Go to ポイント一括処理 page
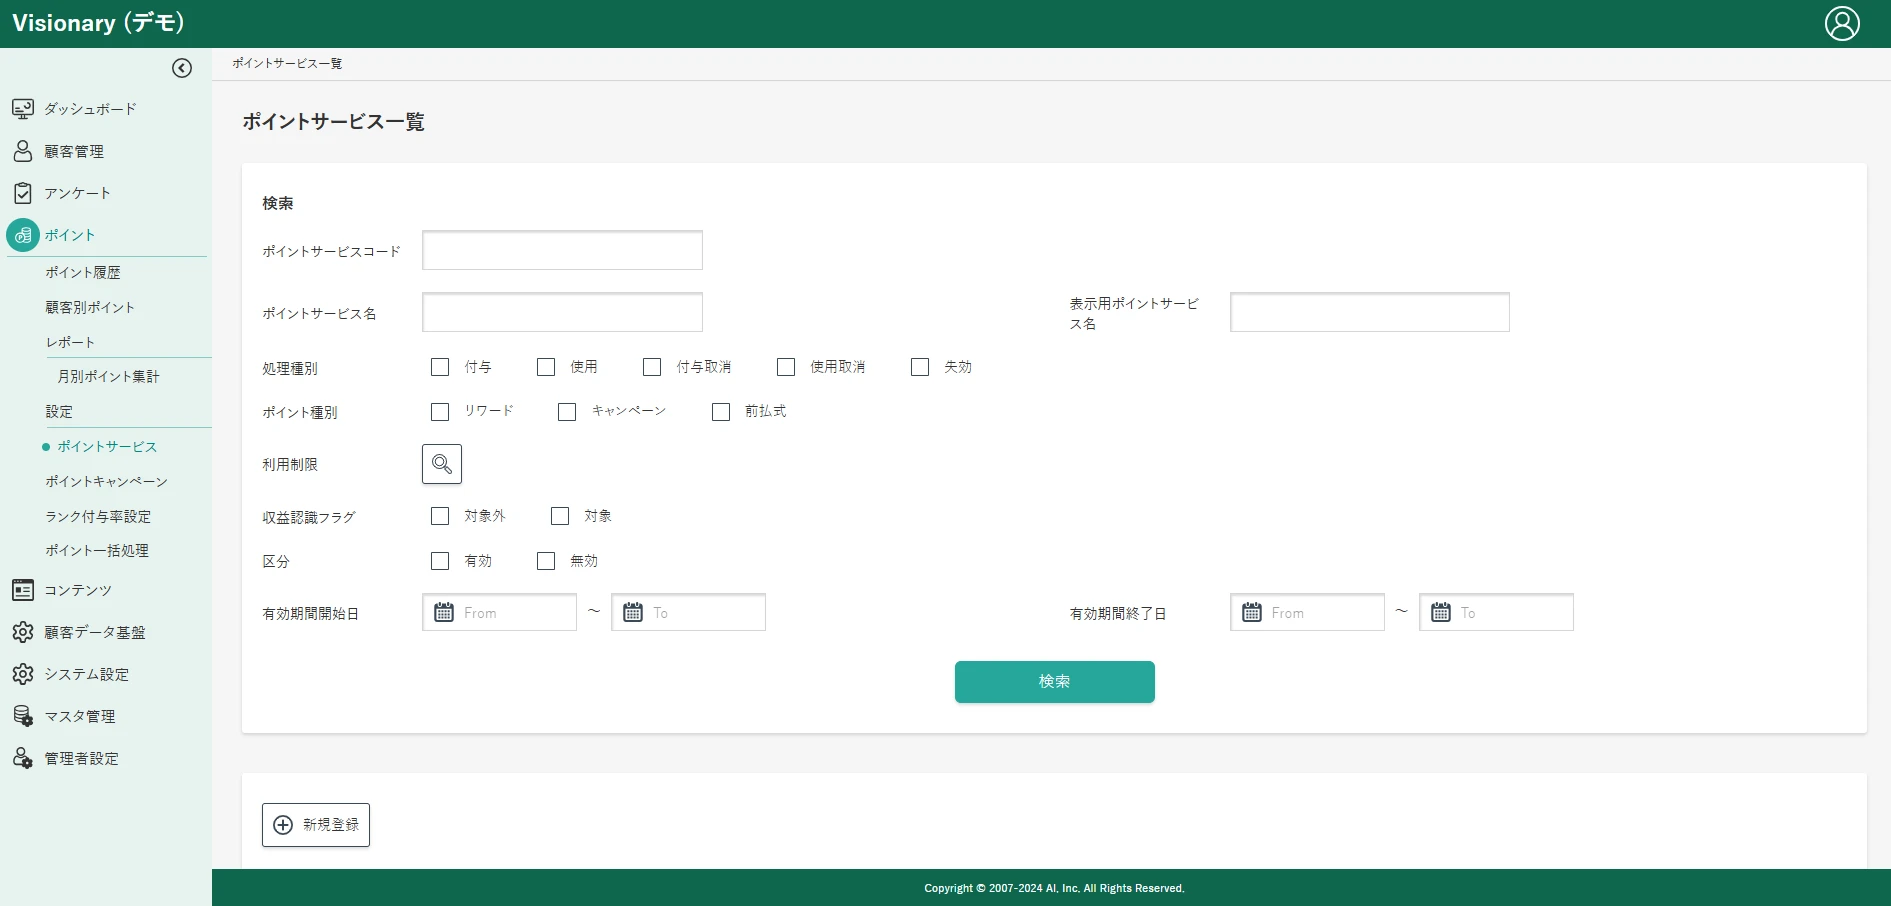The height and width of the screenshot is (906, 1891). [x=97, y=550]
